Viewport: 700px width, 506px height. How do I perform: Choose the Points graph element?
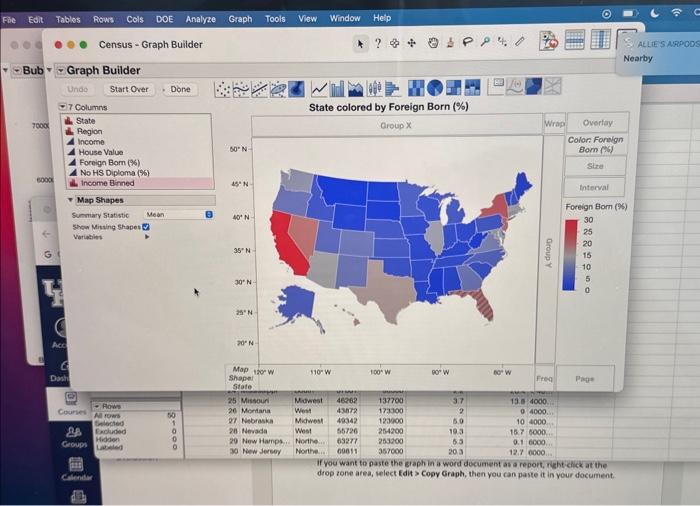tap(222, 89)
